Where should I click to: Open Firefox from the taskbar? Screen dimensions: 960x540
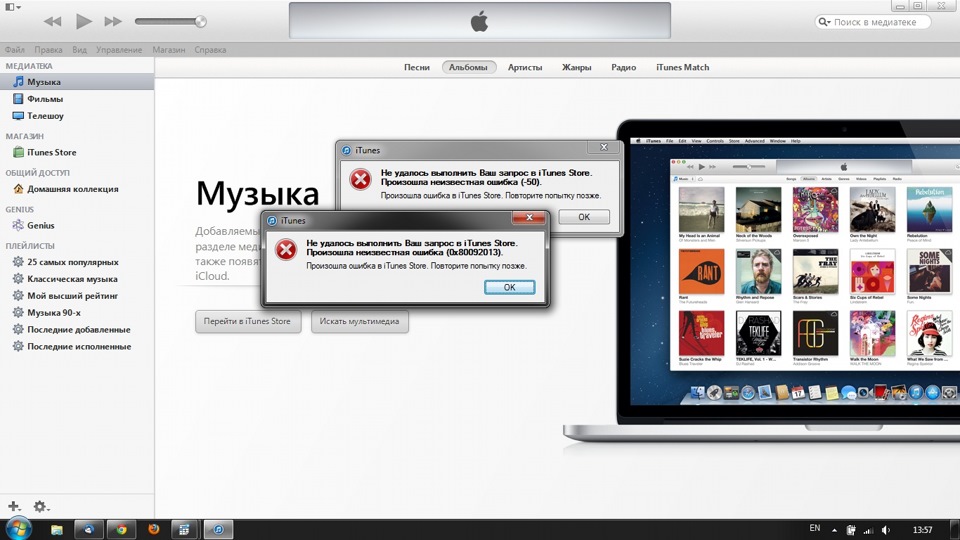(x=154, y=529)
